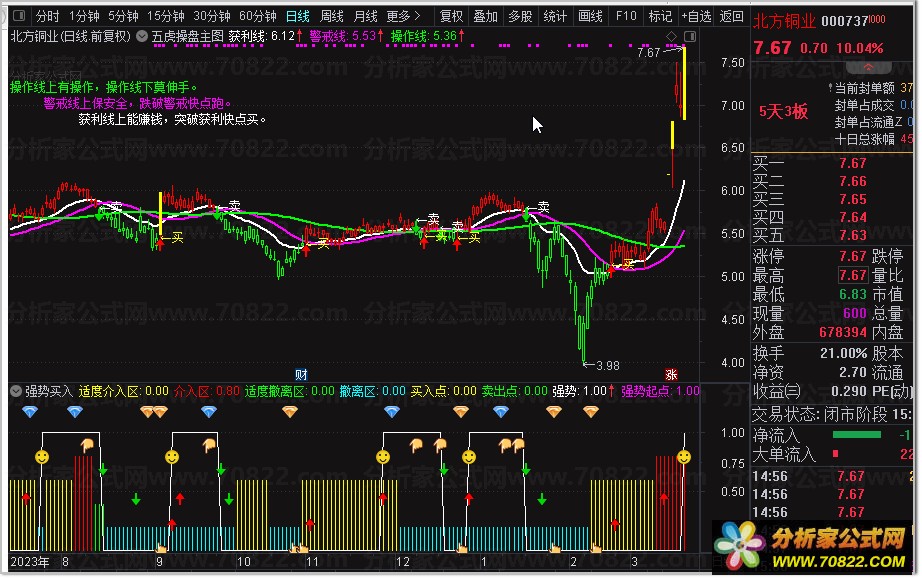Activate the 画线 drawing tool
The width and height of the screenshot is (922, 578).
[x=590, y=16]
